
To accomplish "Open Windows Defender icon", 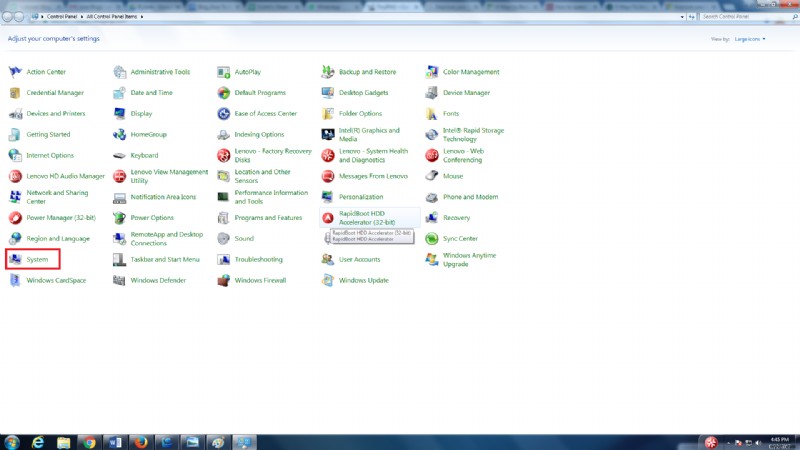I will pos(119,281).
